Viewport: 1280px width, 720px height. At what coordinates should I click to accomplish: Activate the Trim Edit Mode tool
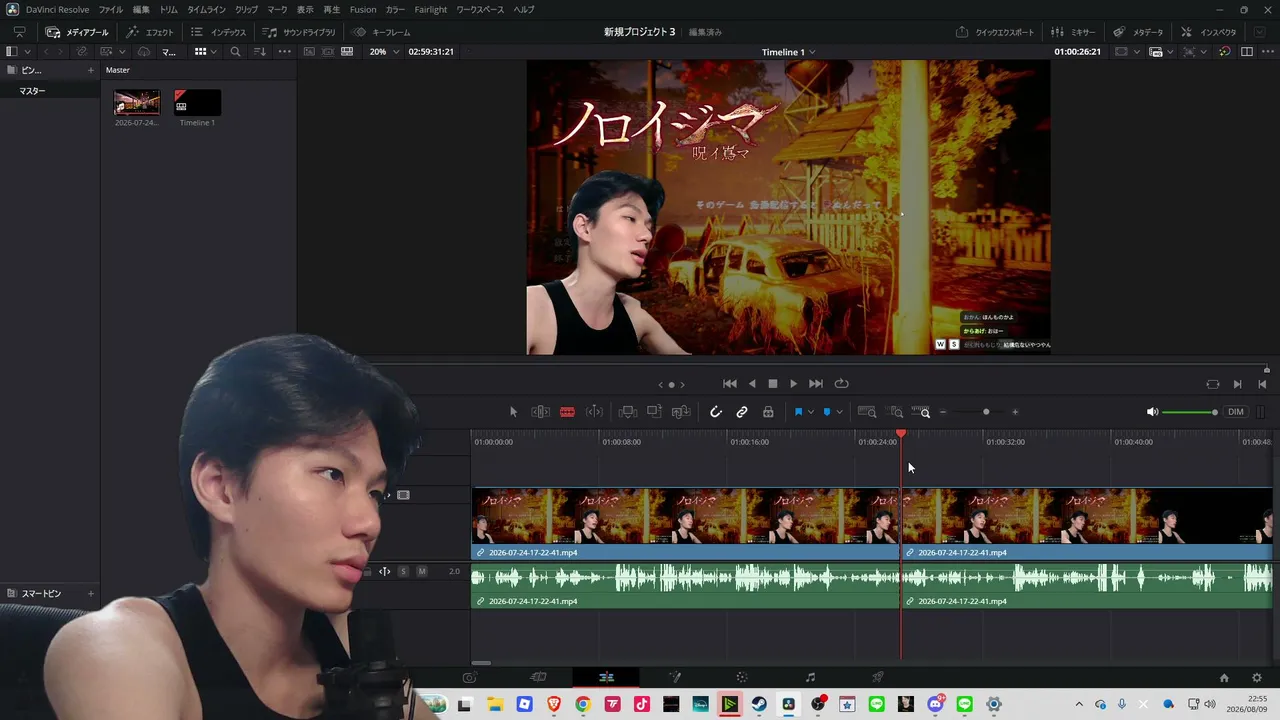tap(540, 412)
